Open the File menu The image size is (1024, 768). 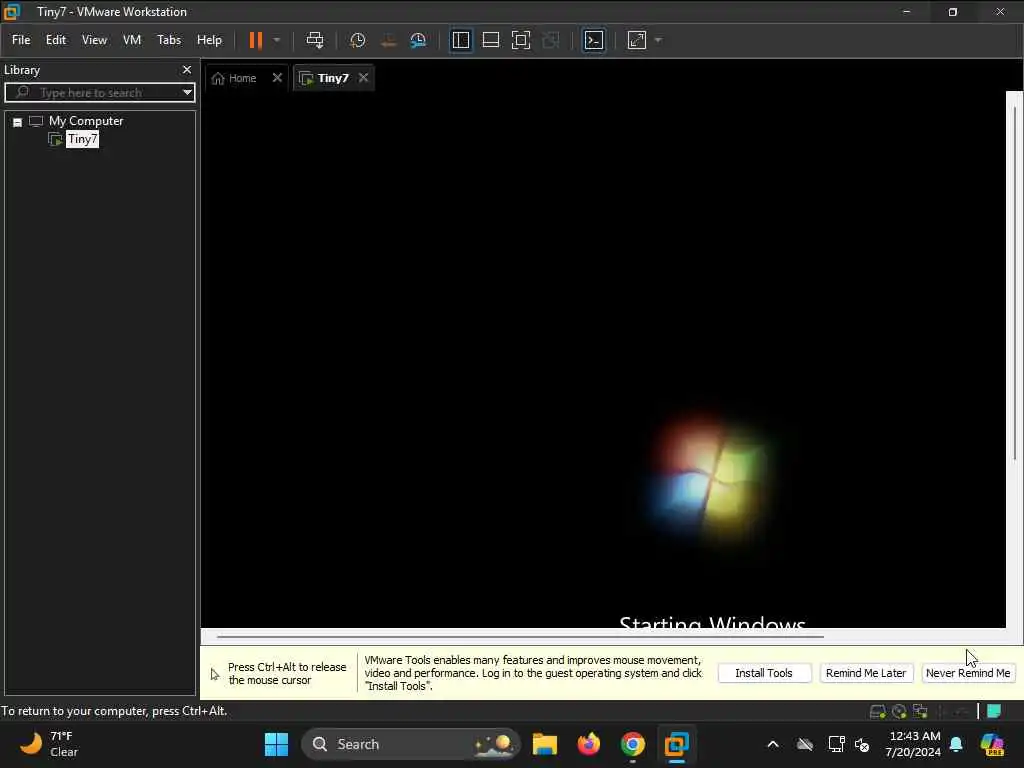click(x=21, y=40)
